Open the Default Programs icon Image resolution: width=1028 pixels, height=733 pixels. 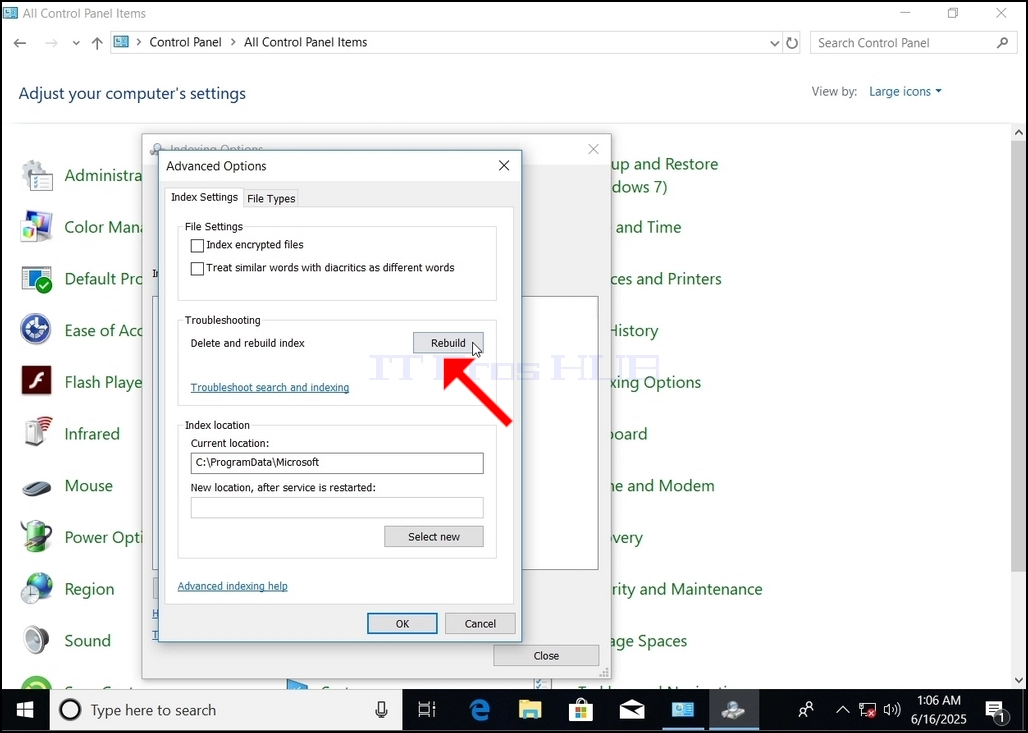[x=37, y=279]
